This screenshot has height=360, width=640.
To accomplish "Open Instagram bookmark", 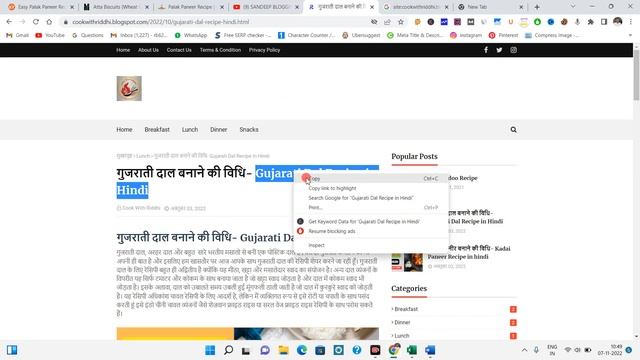I will point(466,35).
